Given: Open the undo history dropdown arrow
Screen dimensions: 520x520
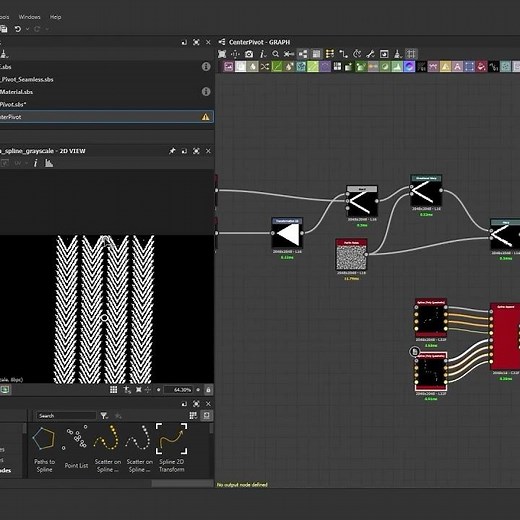Looking at the screenshot, I should point(28,29).
